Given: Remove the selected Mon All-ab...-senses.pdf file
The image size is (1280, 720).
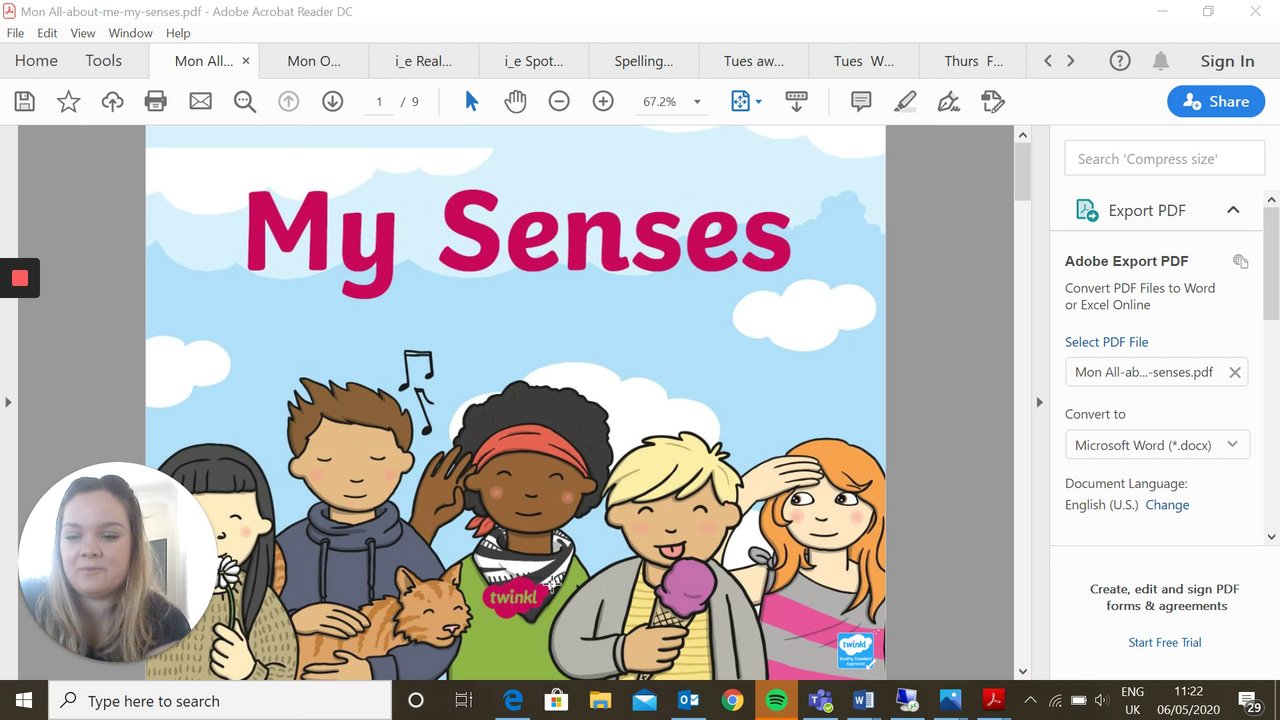Looking at the screenshot, I should pos(1235,372).
